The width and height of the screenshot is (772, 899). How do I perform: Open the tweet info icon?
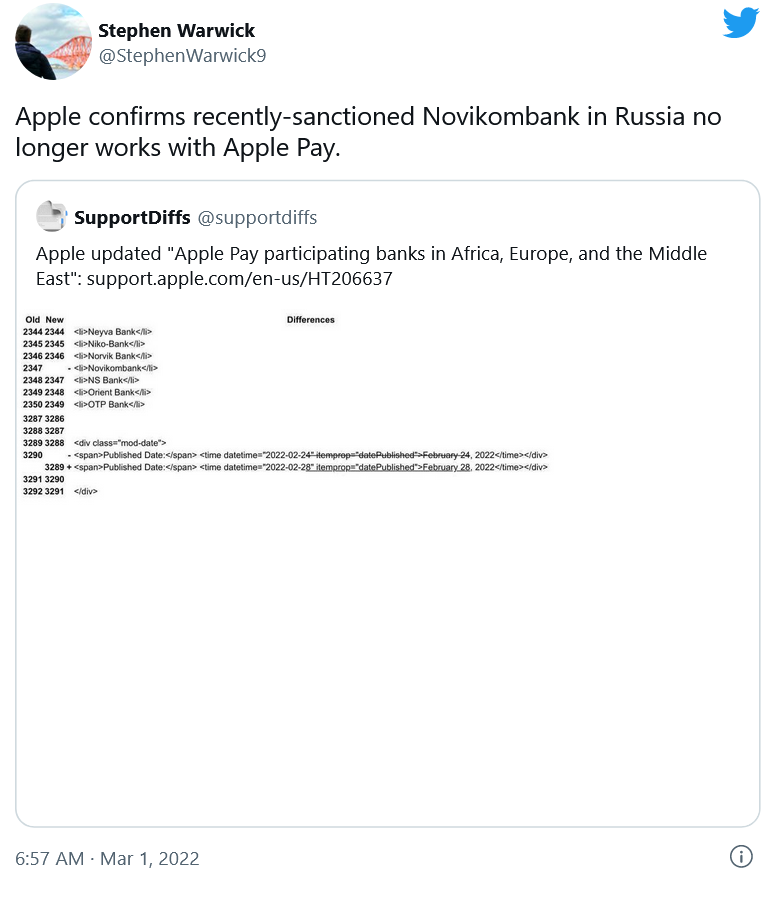[x=741, y=857]
